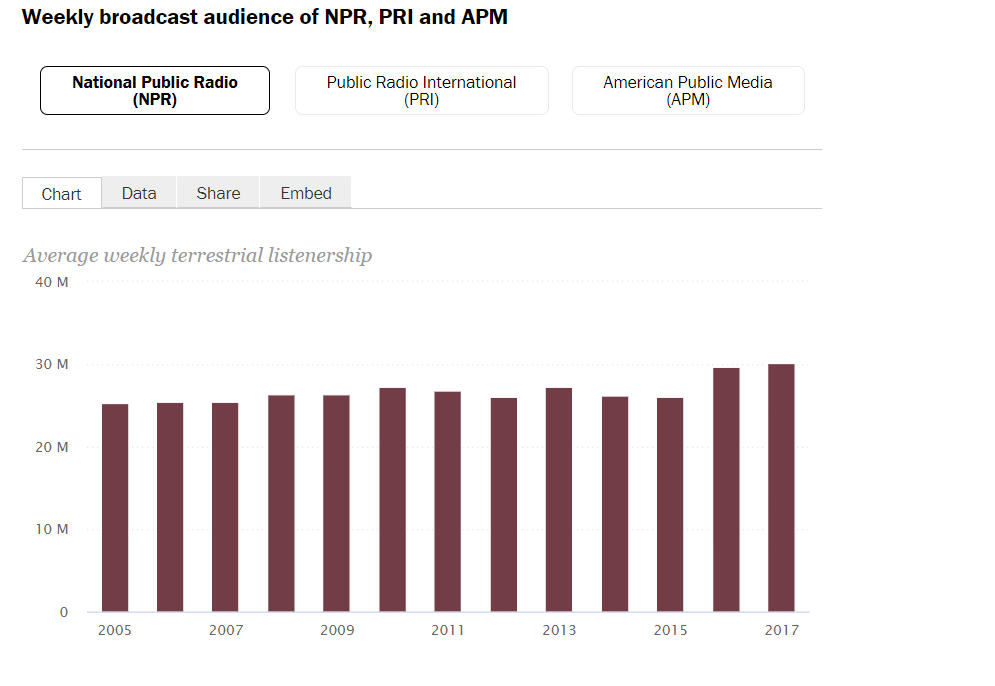Show American Public Media (APM) data
The height and width of the screenshot is (686, 995).
pos(688,91)
